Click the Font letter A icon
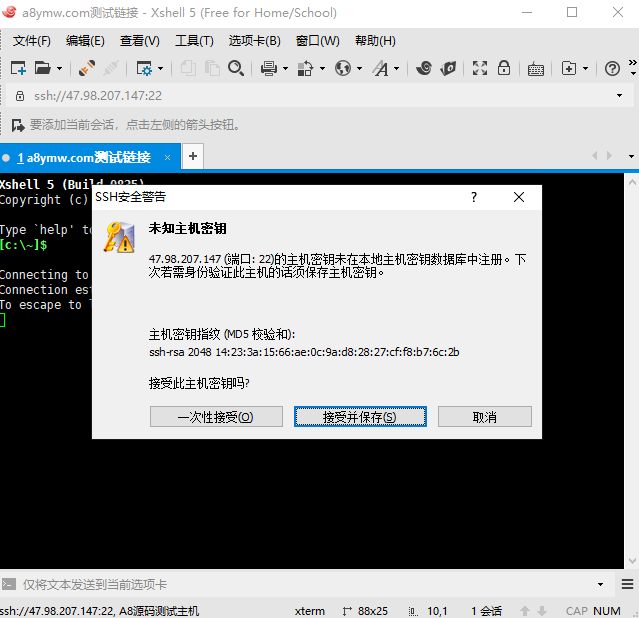The image size is (639, 618). [381, 68]
